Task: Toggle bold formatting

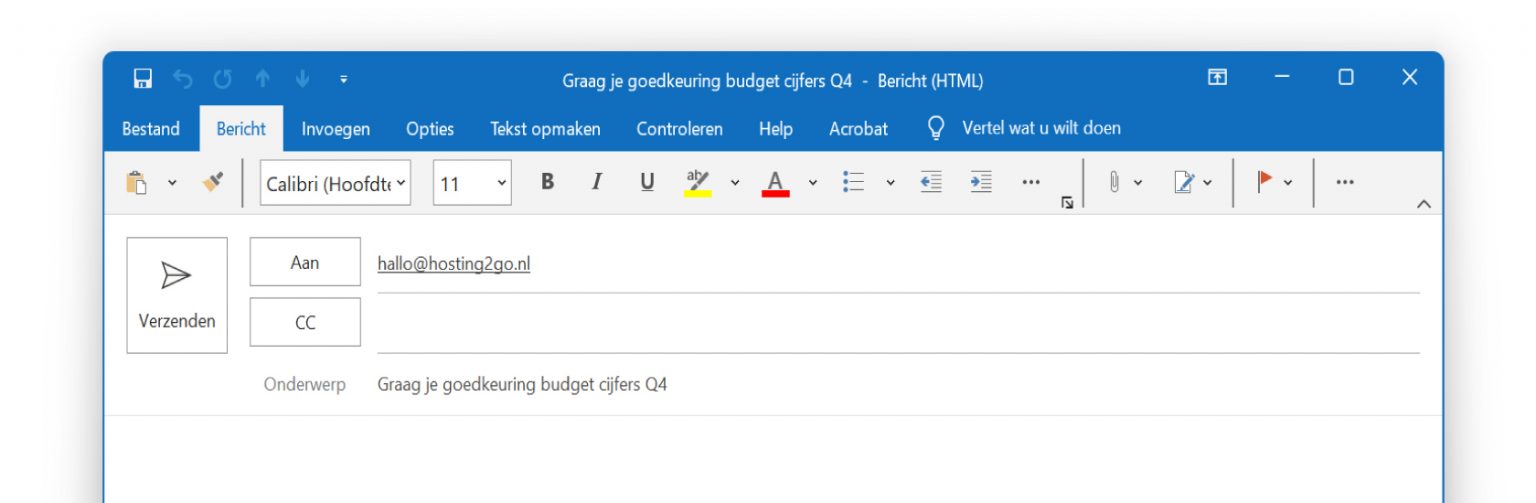Action: coord(547,182)
